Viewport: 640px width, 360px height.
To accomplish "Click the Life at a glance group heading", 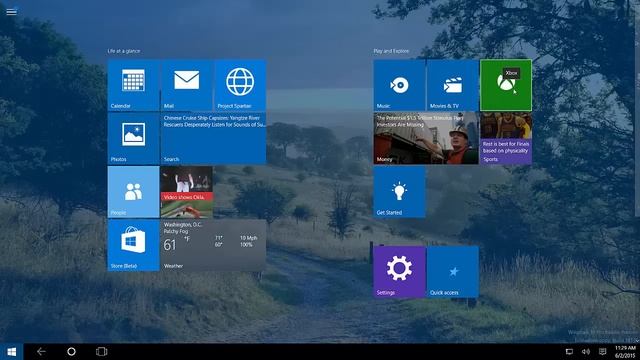I will point(124,51).
